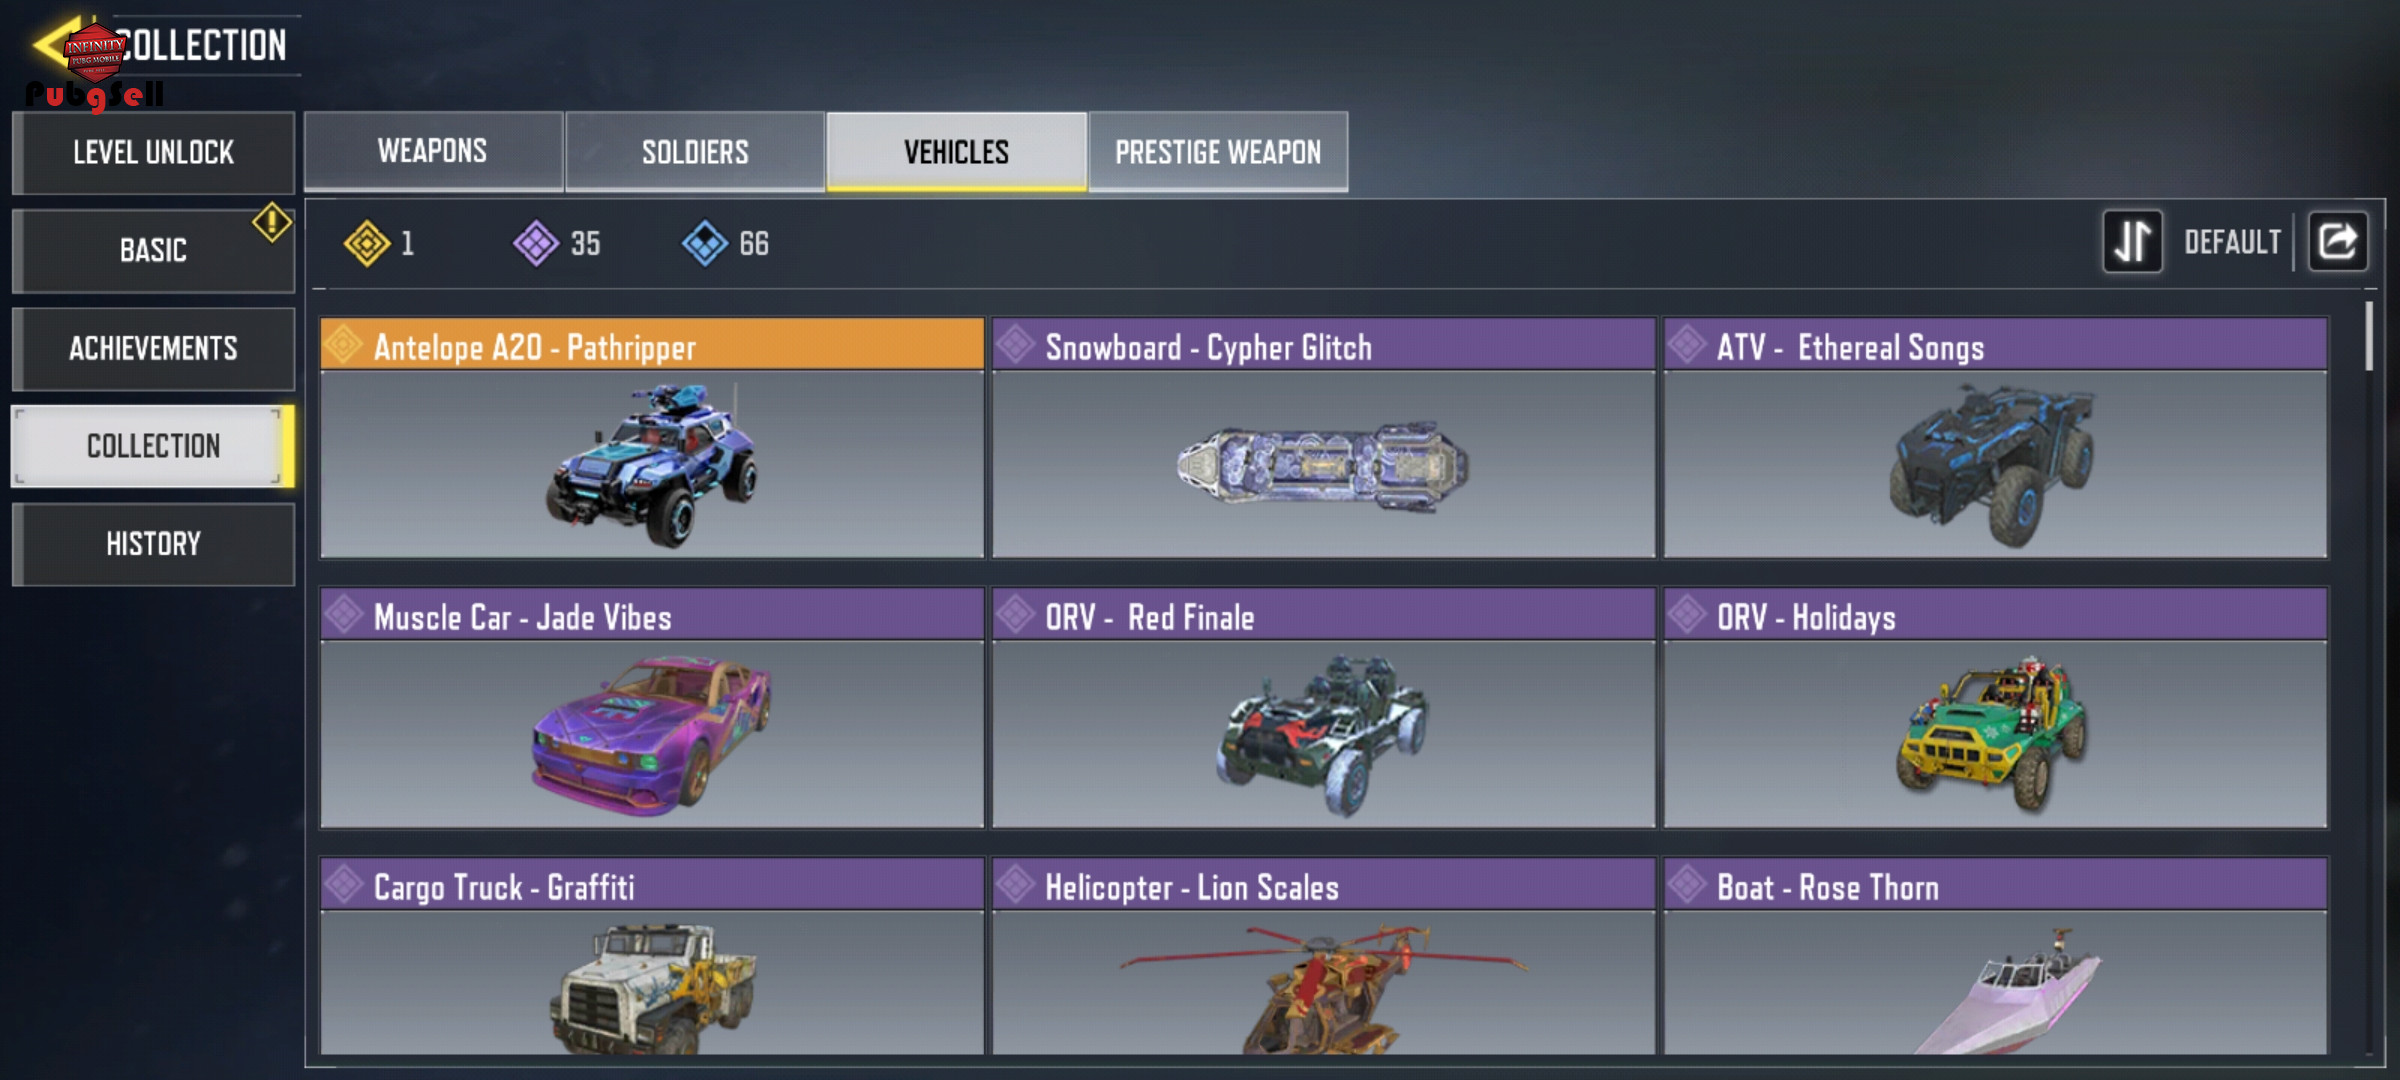
Task: Select the epic purple rarity filter
Action: point(557,243)
